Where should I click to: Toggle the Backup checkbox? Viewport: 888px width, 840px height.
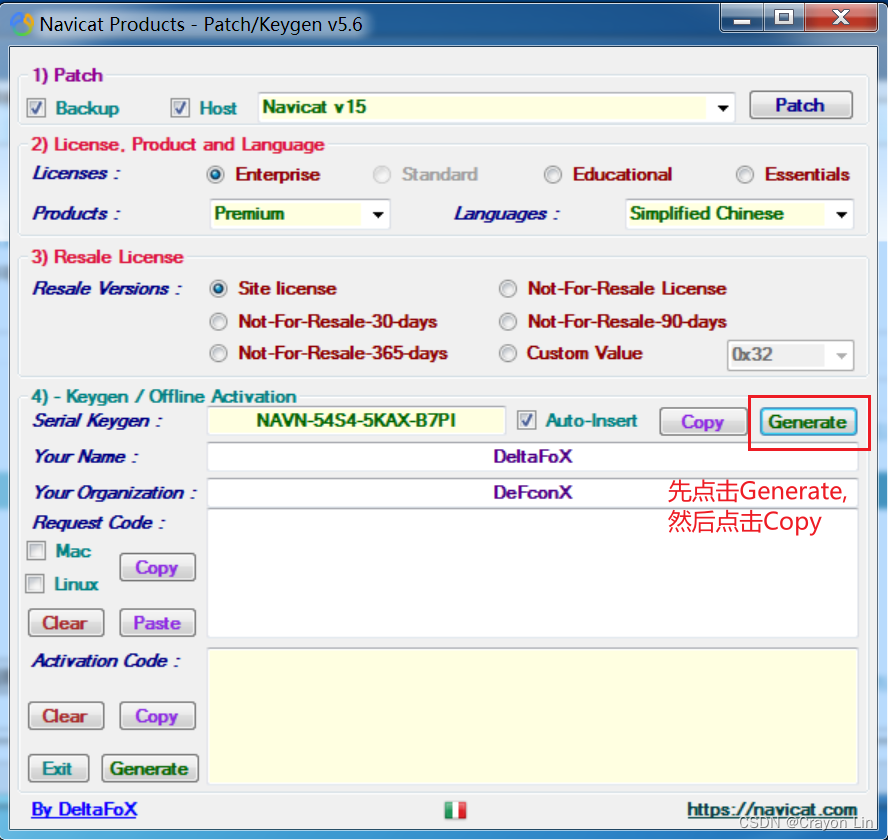(x=37, y=108)
